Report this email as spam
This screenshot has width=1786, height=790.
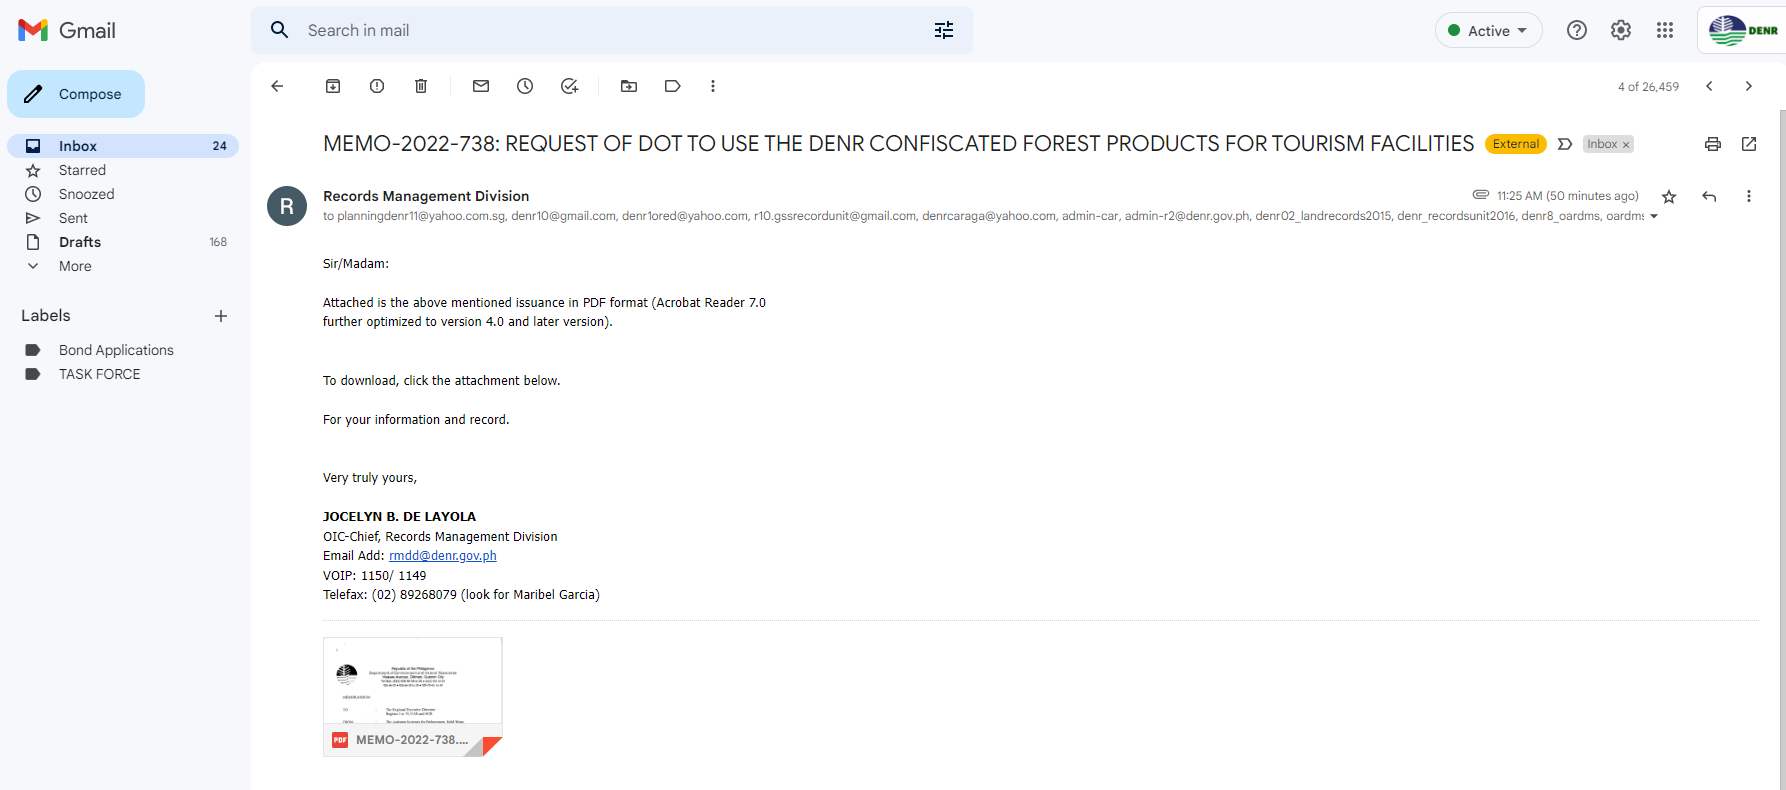click(377, 86)
